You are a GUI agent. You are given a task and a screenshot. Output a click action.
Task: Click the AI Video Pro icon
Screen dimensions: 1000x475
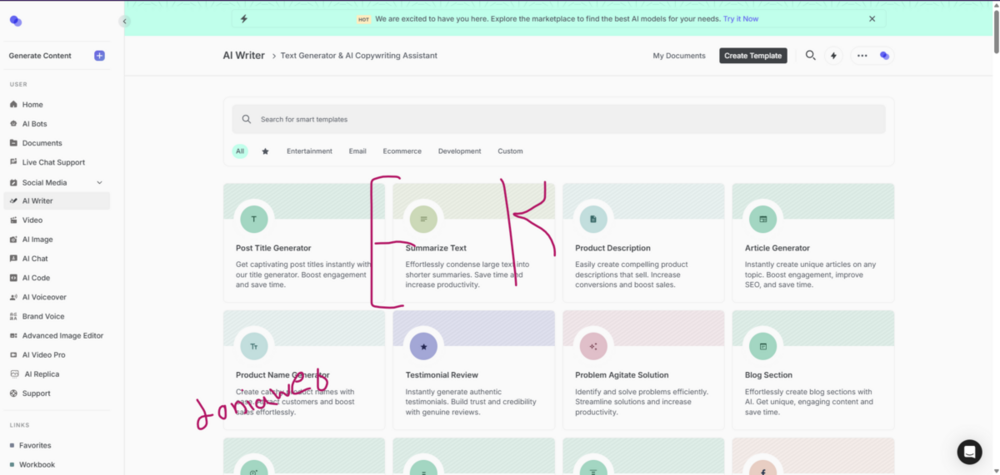[14, 354]
